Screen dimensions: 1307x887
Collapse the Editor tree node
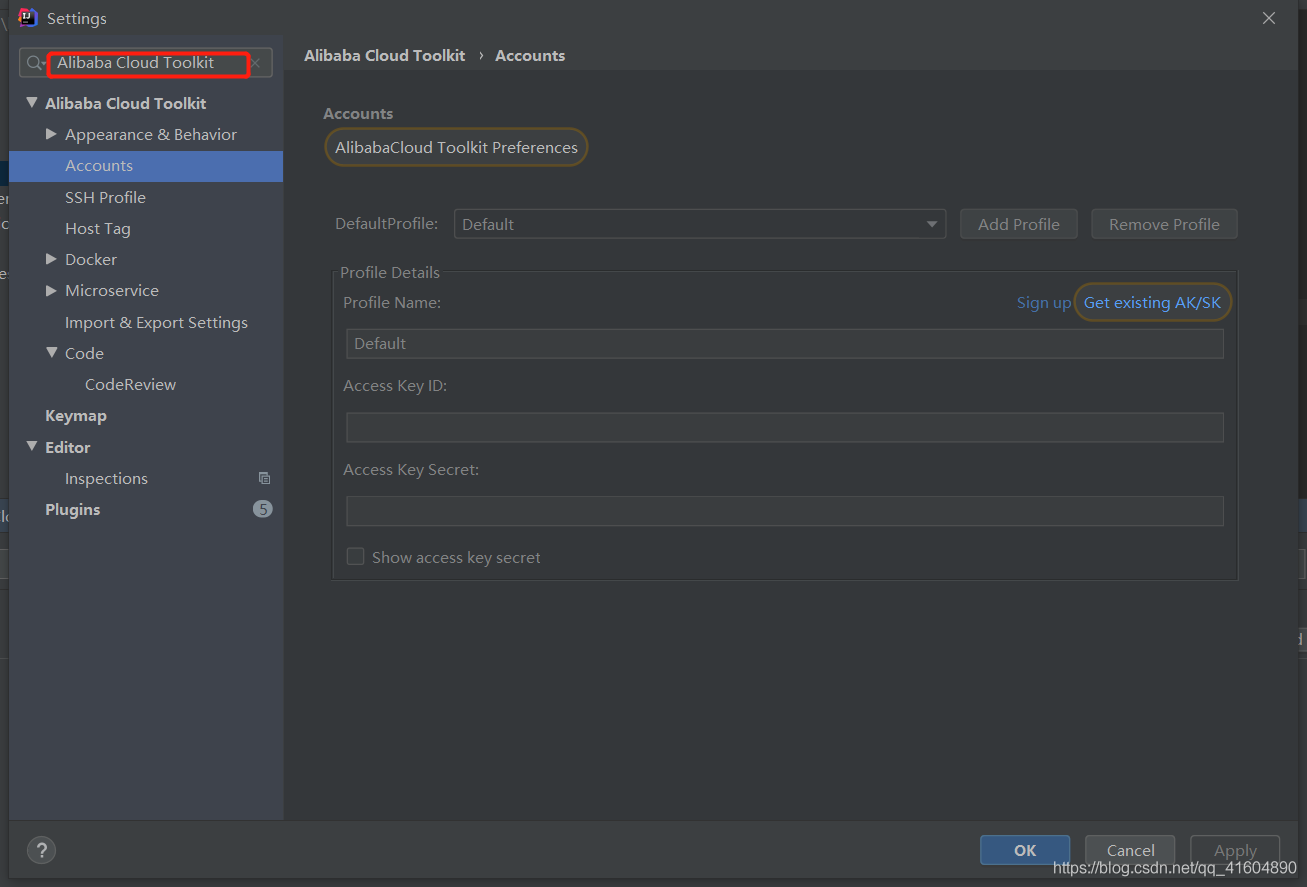[x=32, y=447]
